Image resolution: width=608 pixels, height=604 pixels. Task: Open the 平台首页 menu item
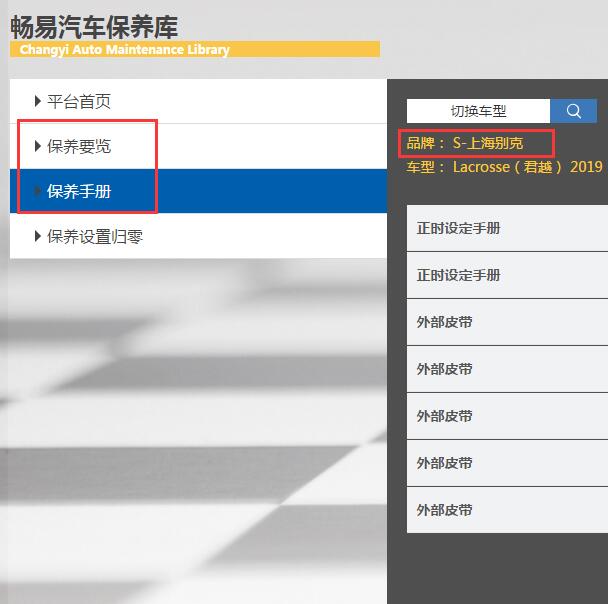[198, 101]
